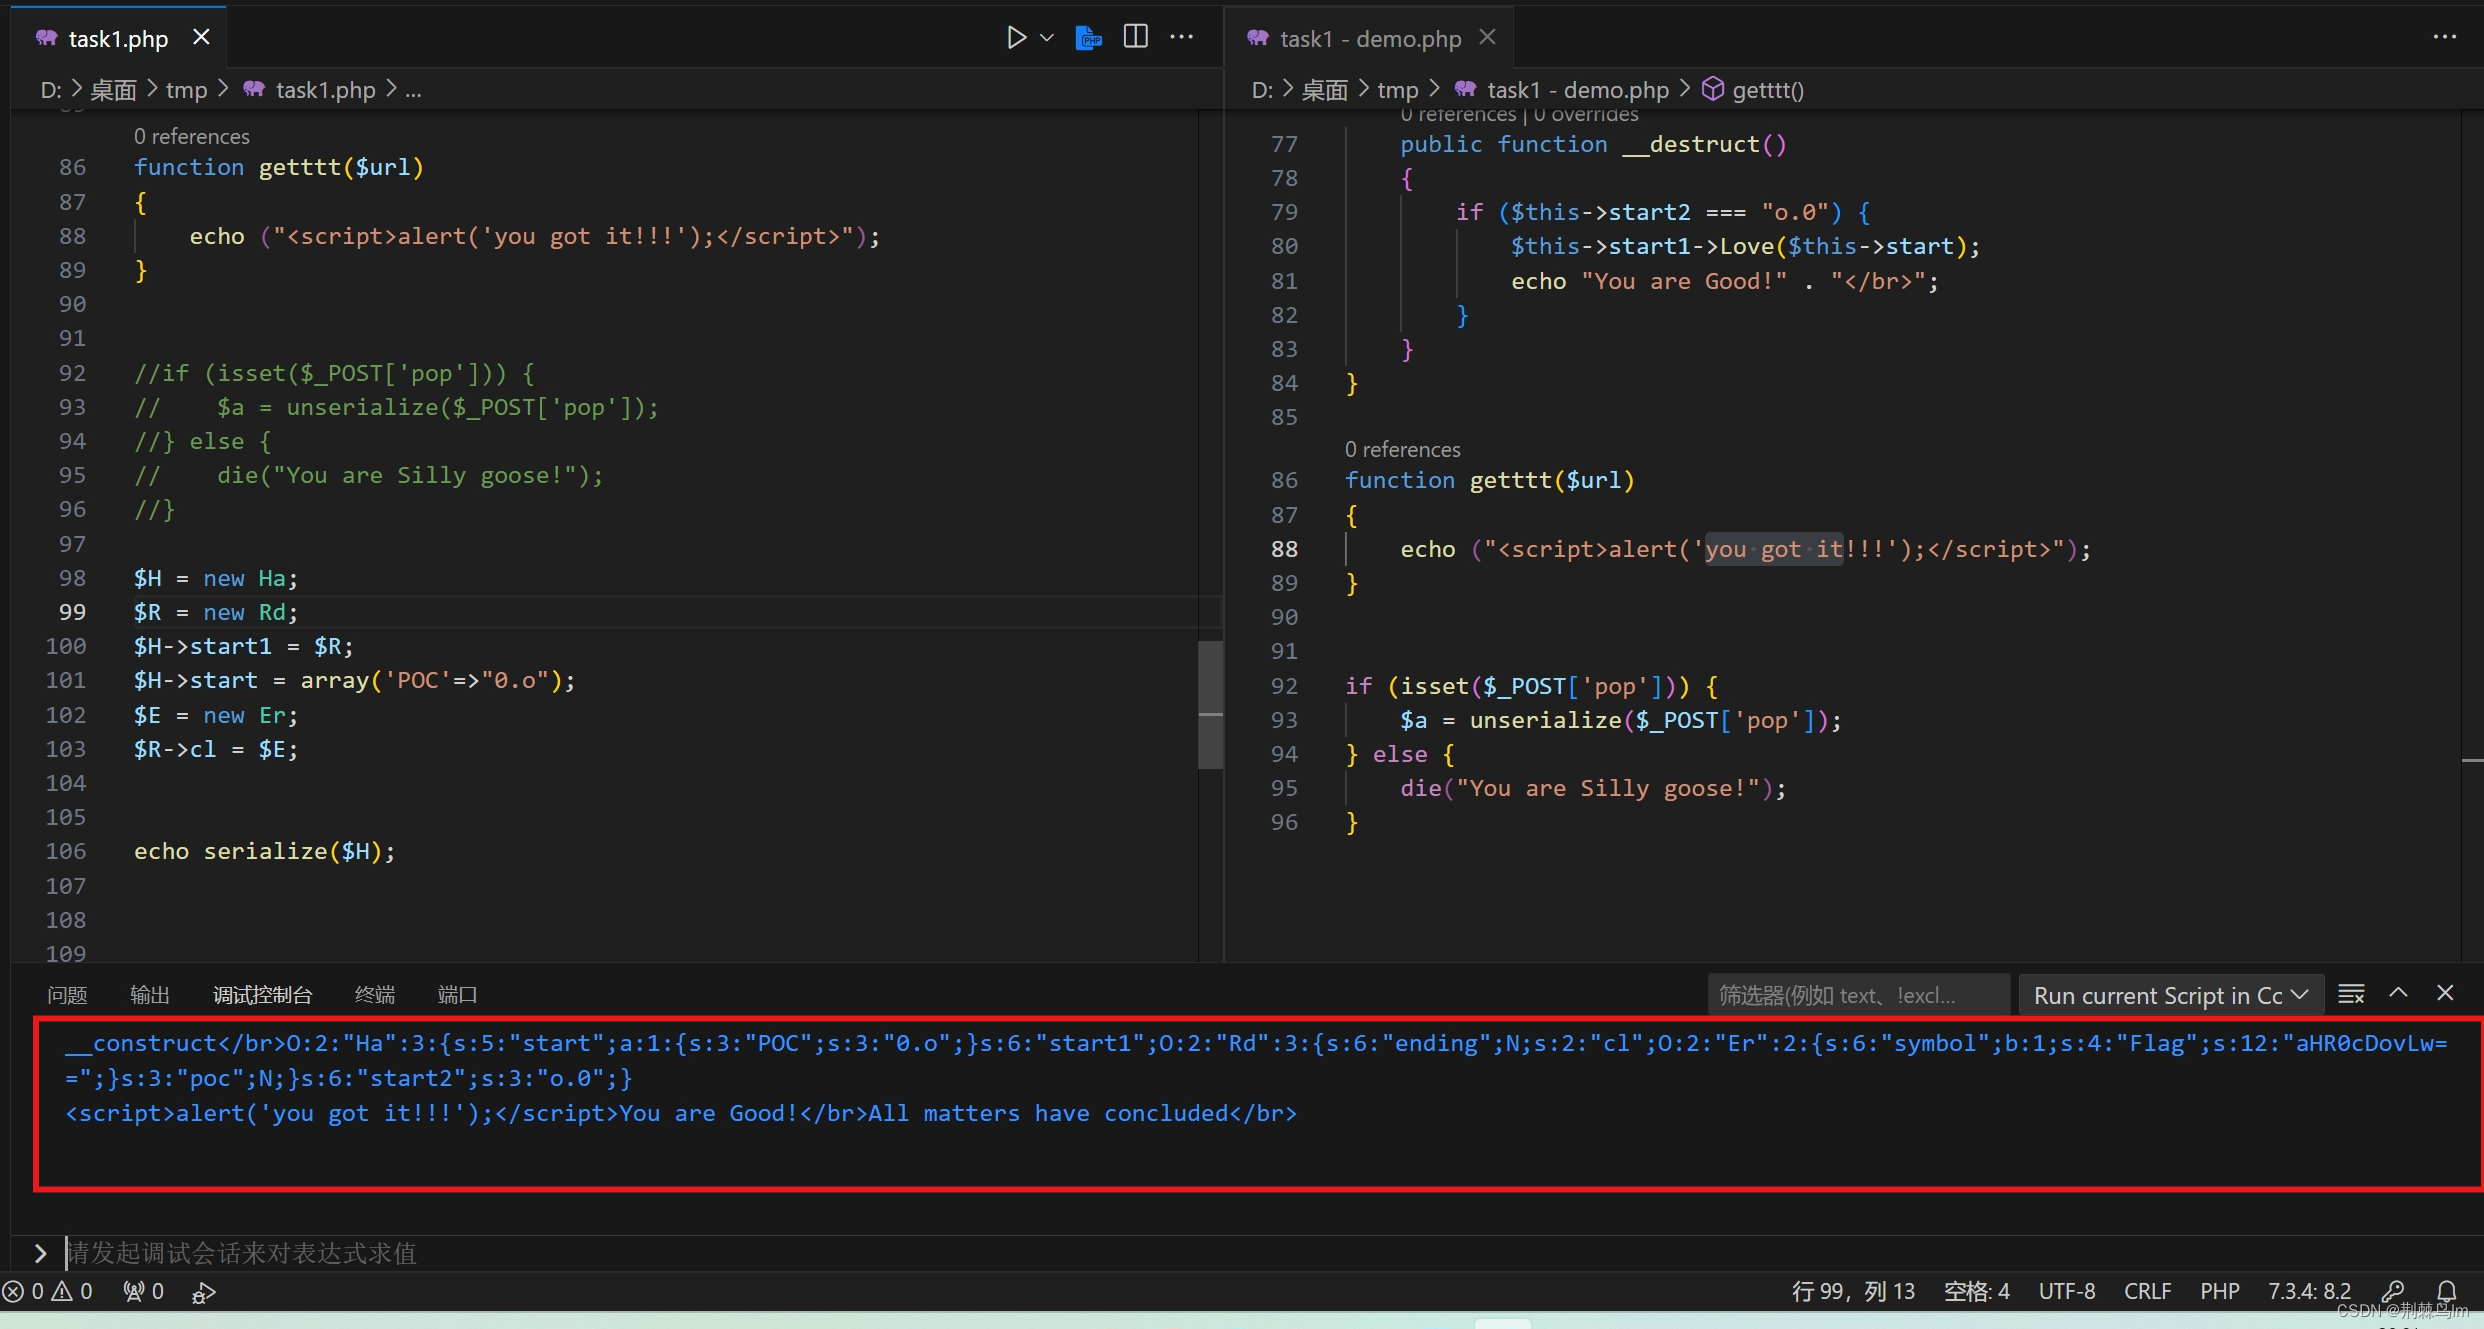Click line number 88 in right editor gutter

1284,549
